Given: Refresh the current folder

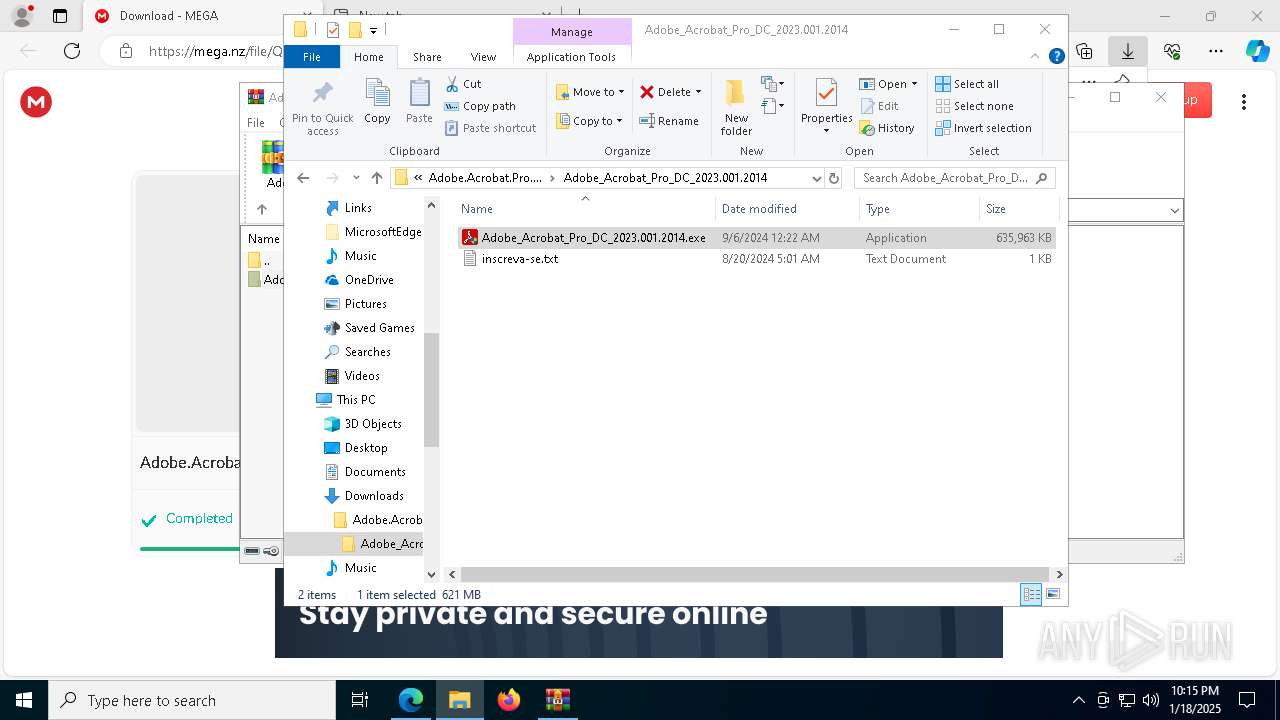Looking at the screenshot, I should click(x=834, y=178).
